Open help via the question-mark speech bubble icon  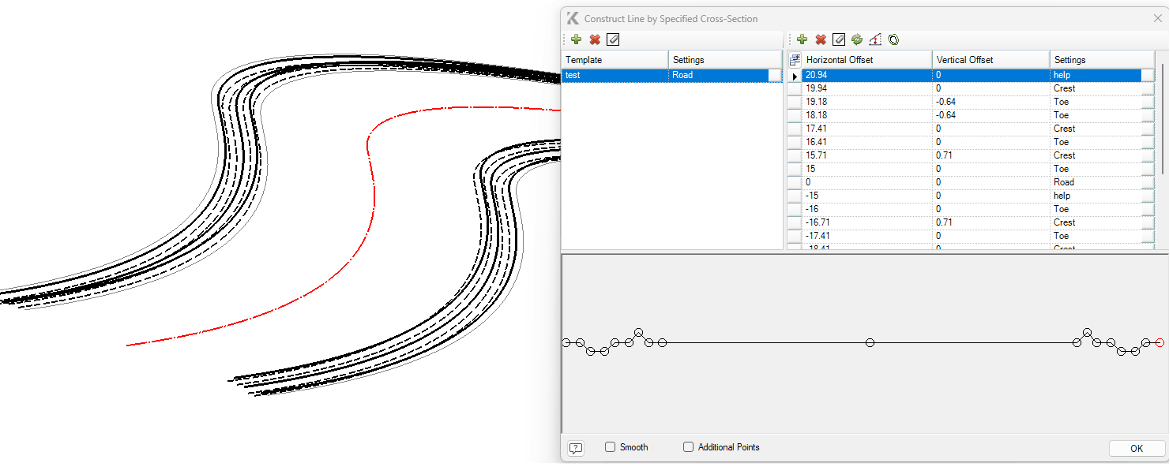[575, 448]
